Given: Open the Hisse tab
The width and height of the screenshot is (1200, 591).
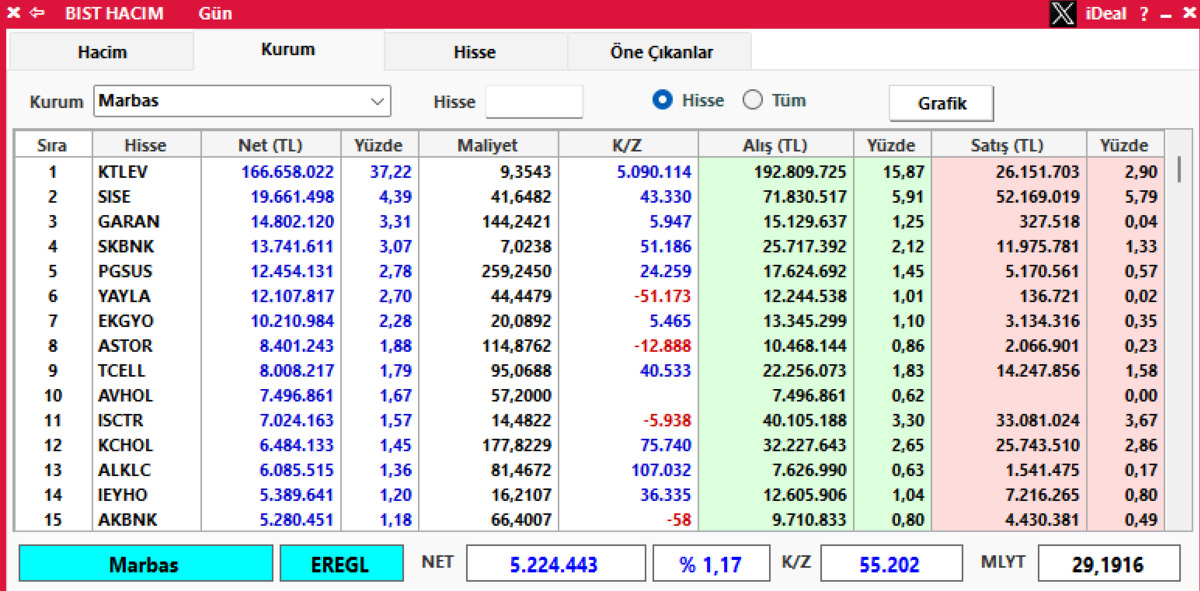Looking at the screenshot, I should point(475,52).
